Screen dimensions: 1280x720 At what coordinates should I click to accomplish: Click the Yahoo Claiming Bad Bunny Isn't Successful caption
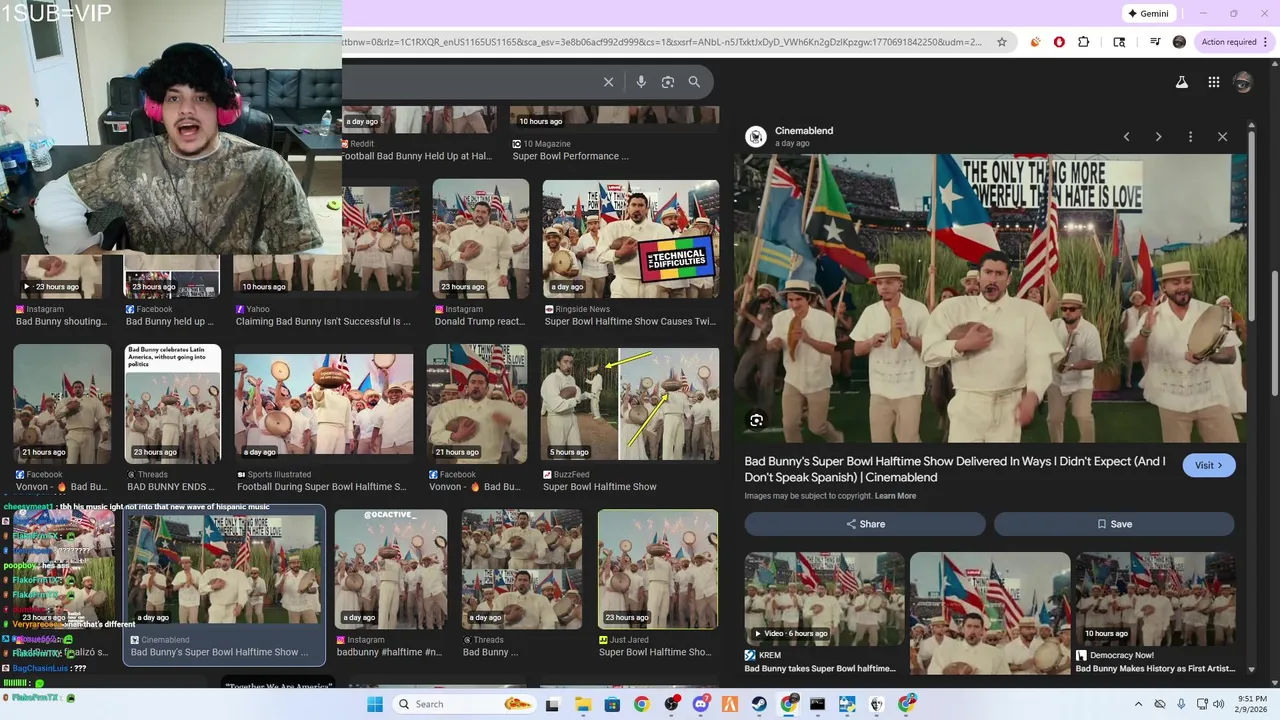click(323, 322)
